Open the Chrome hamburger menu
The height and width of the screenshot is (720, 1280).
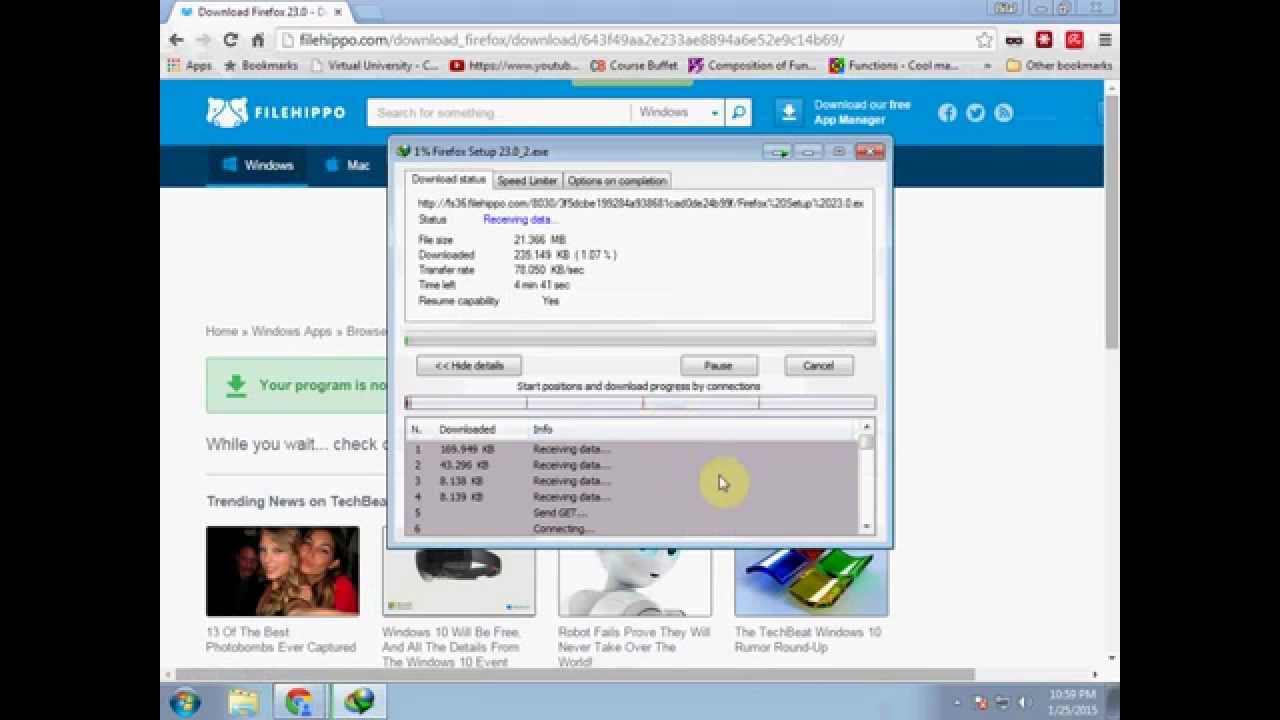click(x=1105, y=40)
